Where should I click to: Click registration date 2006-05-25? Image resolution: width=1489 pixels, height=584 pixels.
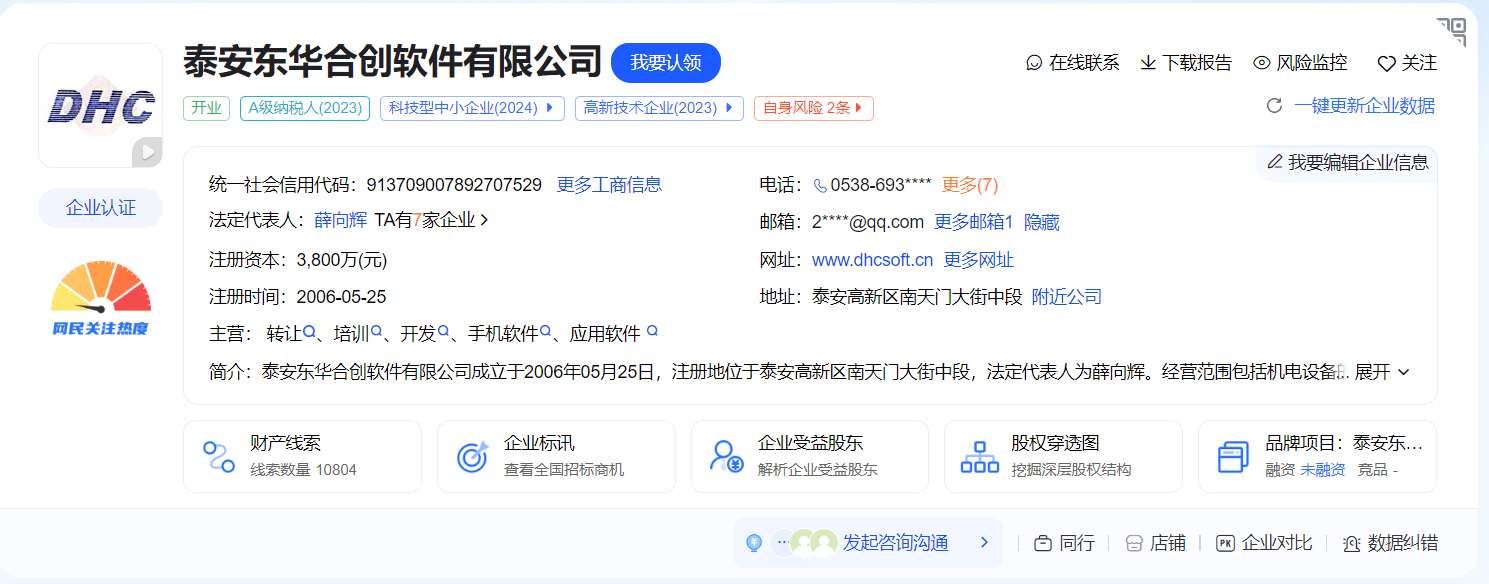pos(341,297)
